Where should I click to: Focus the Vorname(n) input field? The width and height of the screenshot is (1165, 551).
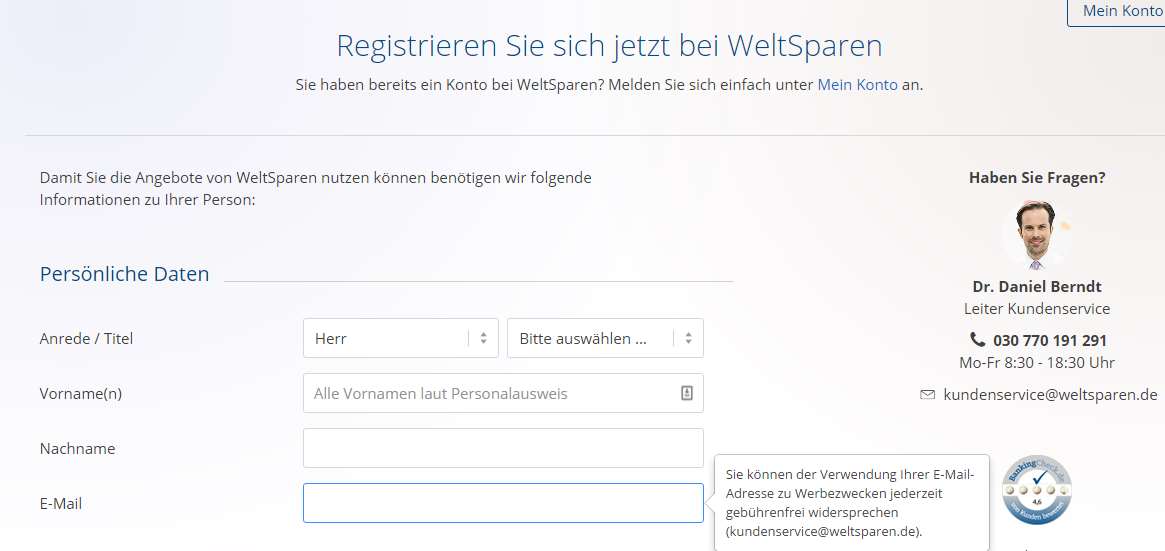click(503, 394)
